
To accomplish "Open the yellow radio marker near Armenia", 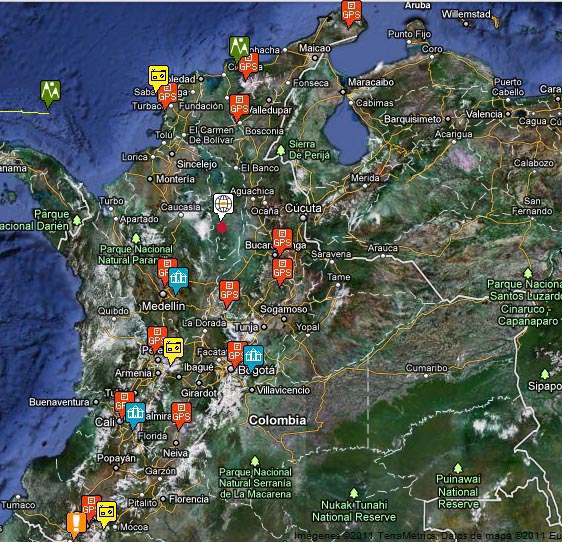I will (x=173, y=351).
